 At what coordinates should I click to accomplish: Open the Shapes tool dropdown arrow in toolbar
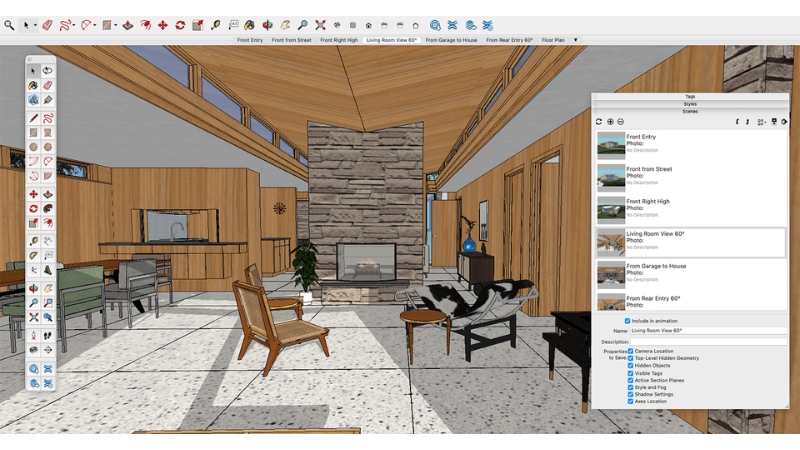click(x=116, y=25)
